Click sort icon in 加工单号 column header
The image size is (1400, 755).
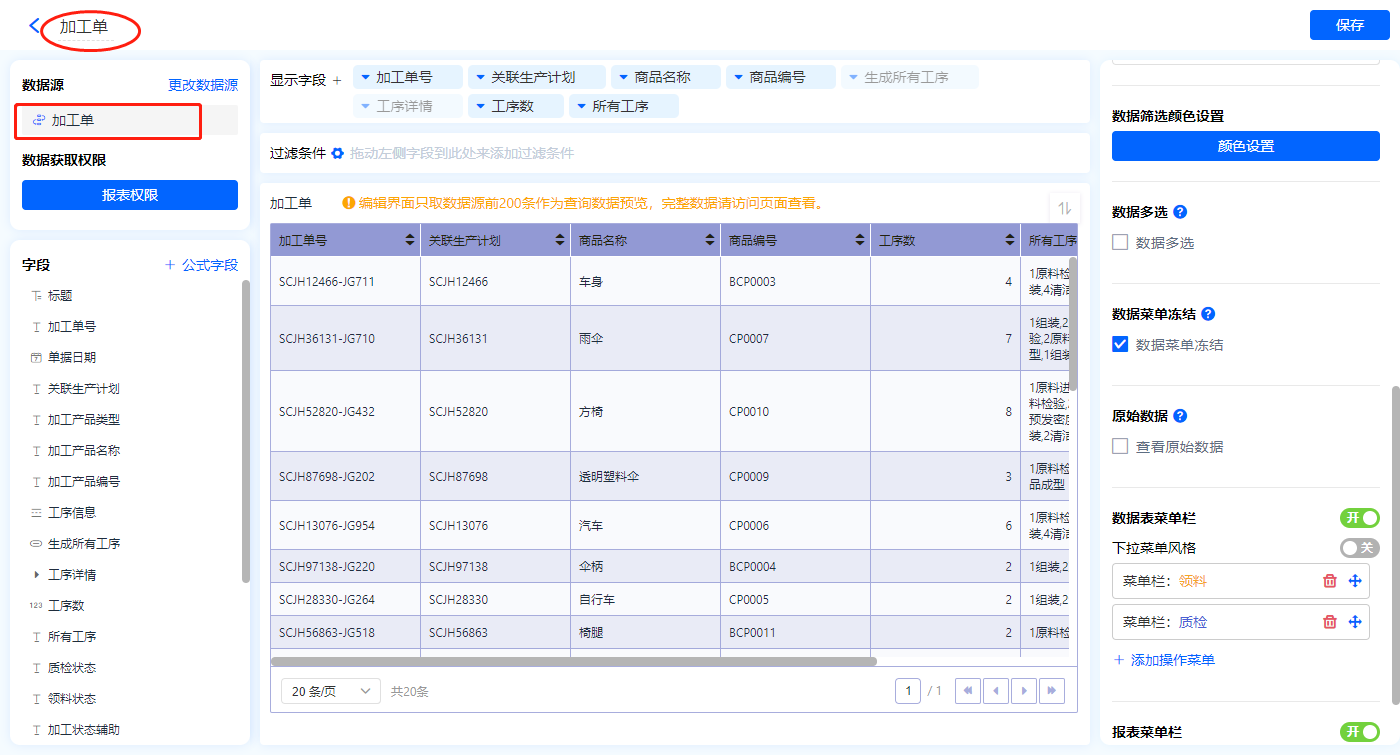(409, 241)
